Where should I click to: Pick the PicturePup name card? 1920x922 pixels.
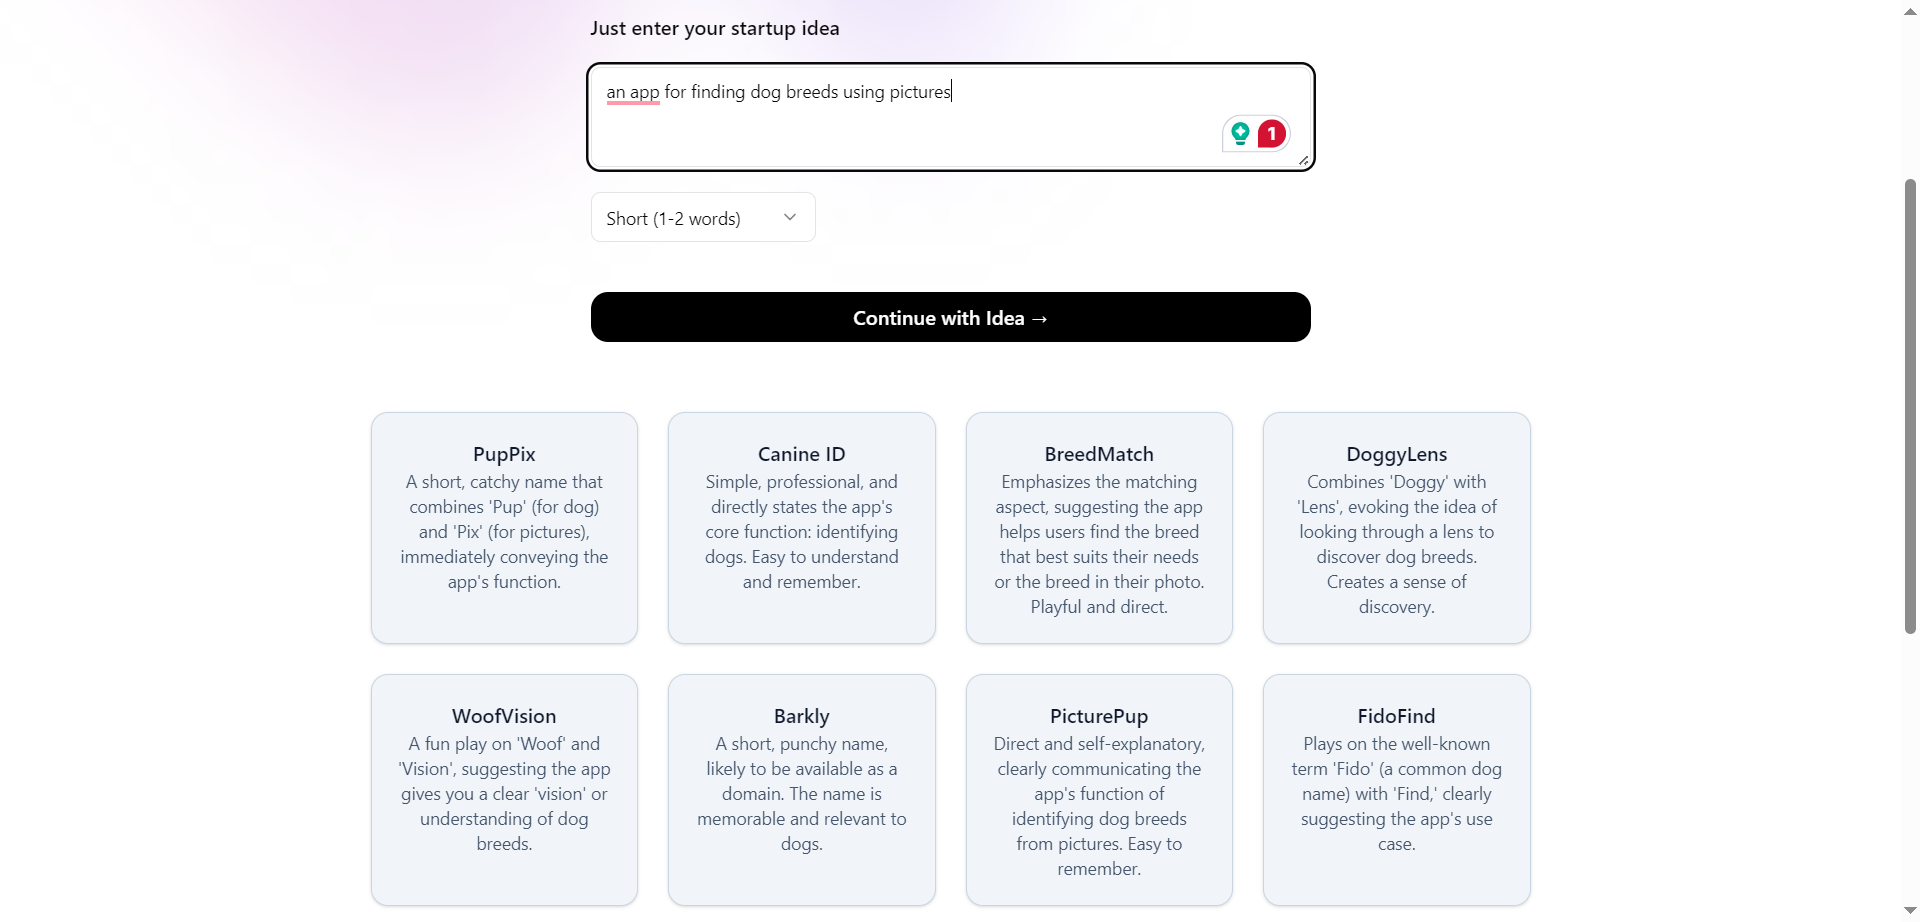click(1098, 789)
